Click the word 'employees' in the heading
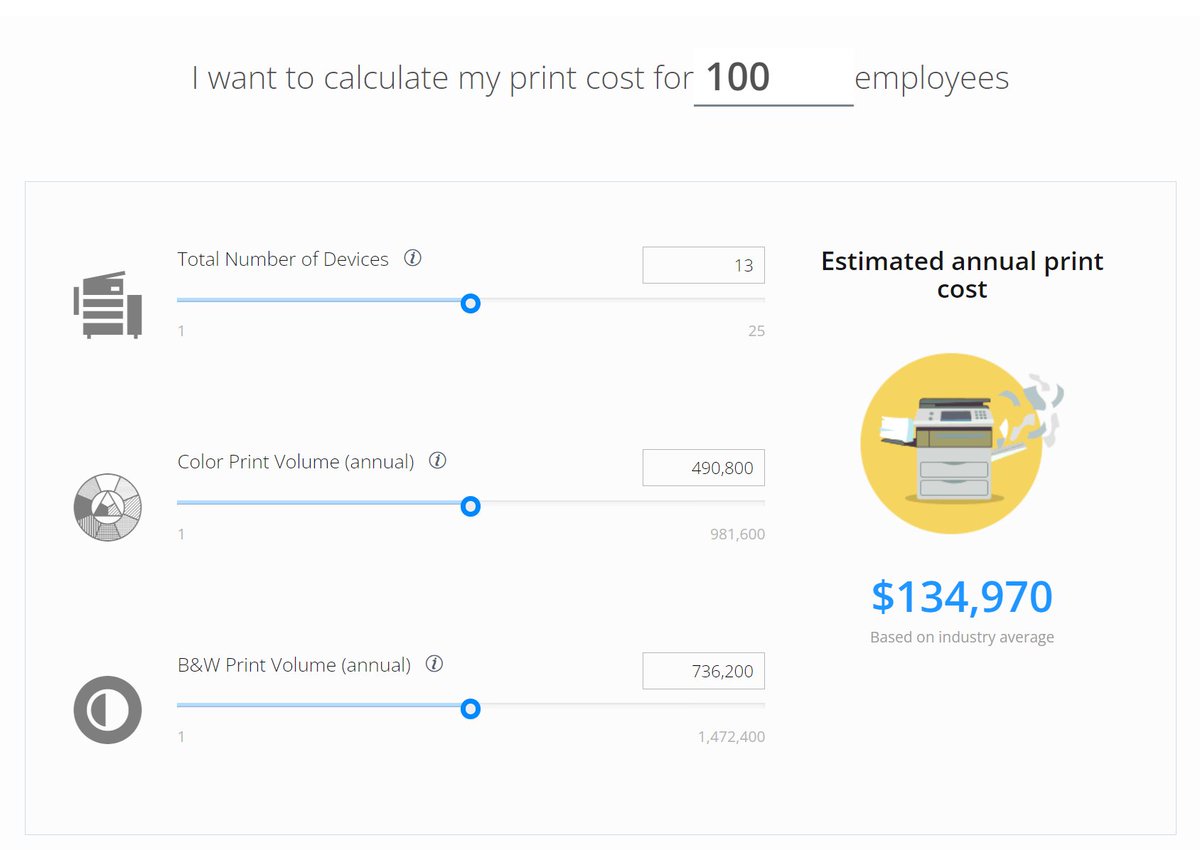The image size is (1200, 850). 932,78
